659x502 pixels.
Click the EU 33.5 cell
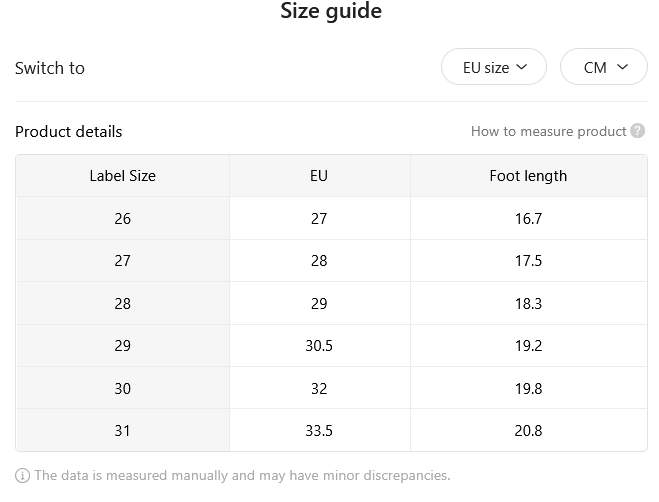point(319,431)
